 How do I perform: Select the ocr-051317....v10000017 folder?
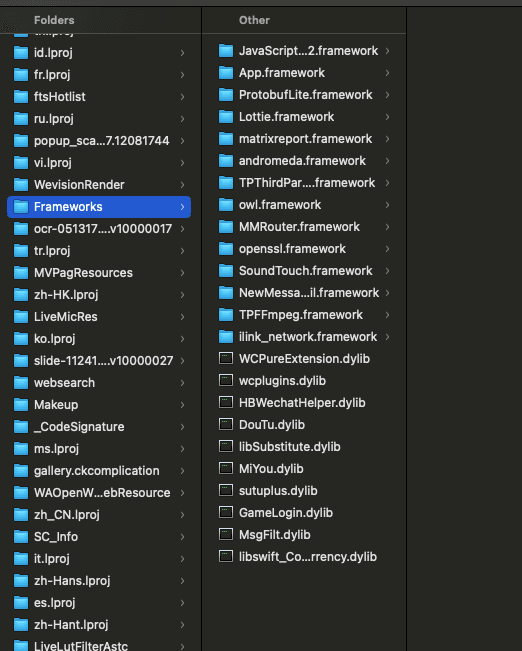point(103,229)
